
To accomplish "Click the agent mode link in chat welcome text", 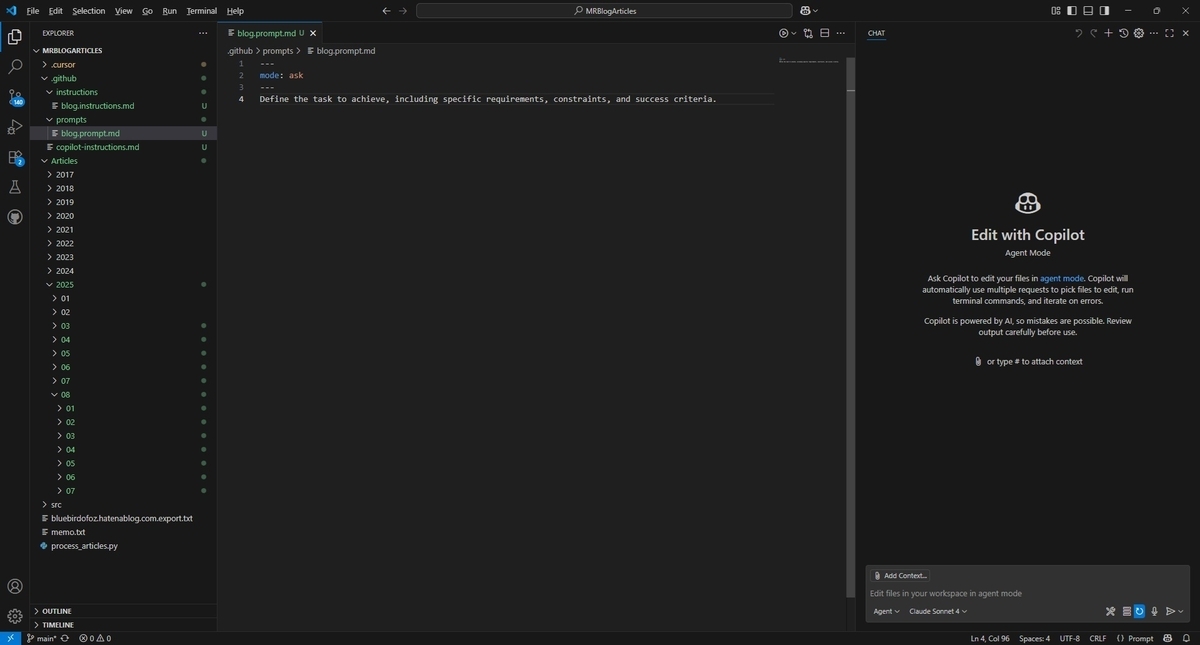I will [x=1060, y=278].
